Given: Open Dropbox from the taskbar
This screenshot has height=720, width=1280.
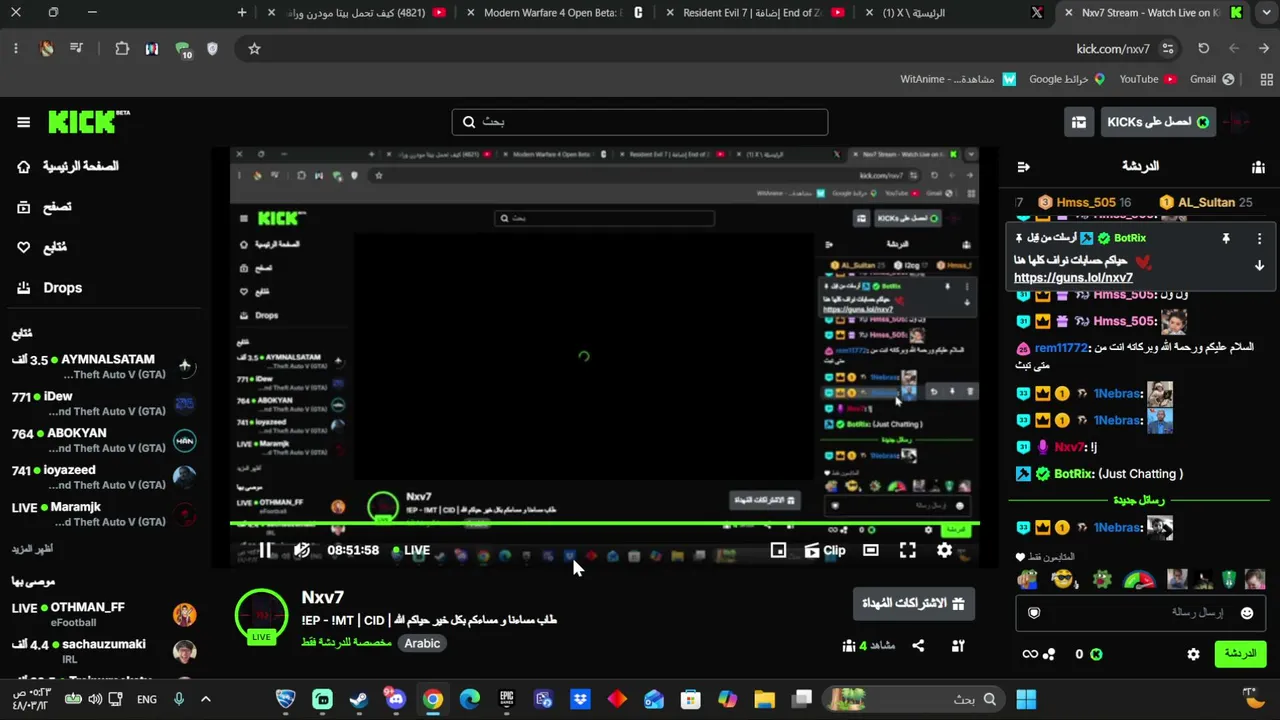Looking at the screenshot, I should (580, 699).
